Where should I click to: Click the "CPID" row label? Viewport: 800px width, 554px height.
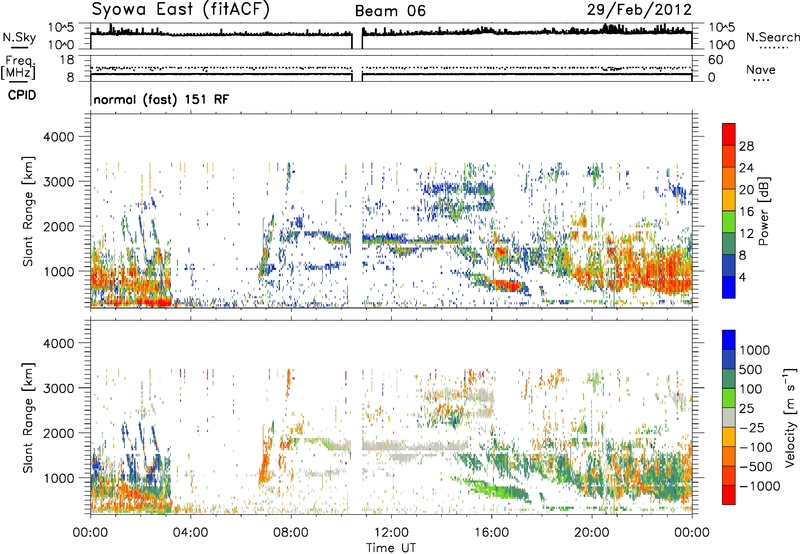click(22, 95)
